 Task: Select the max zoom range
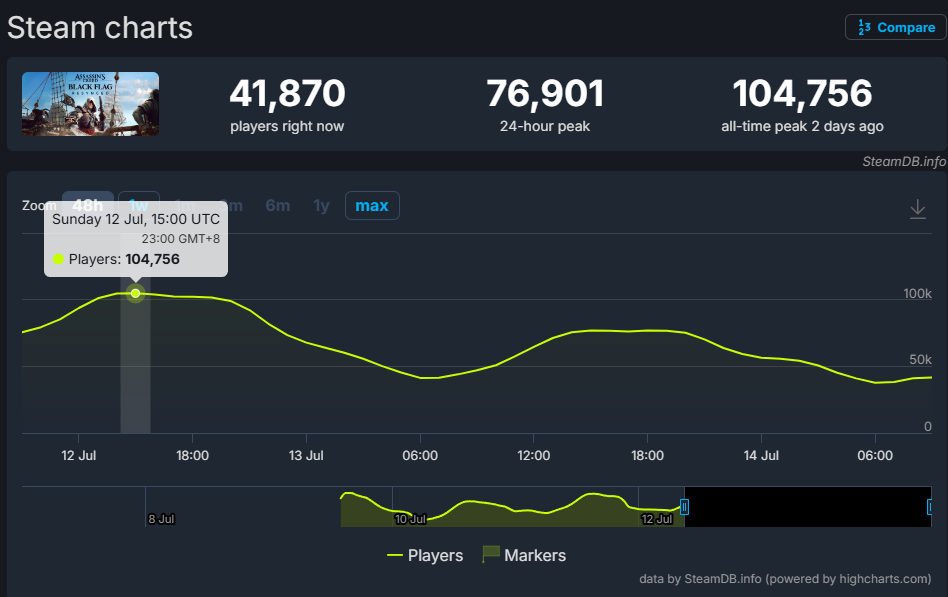[372, 206]
